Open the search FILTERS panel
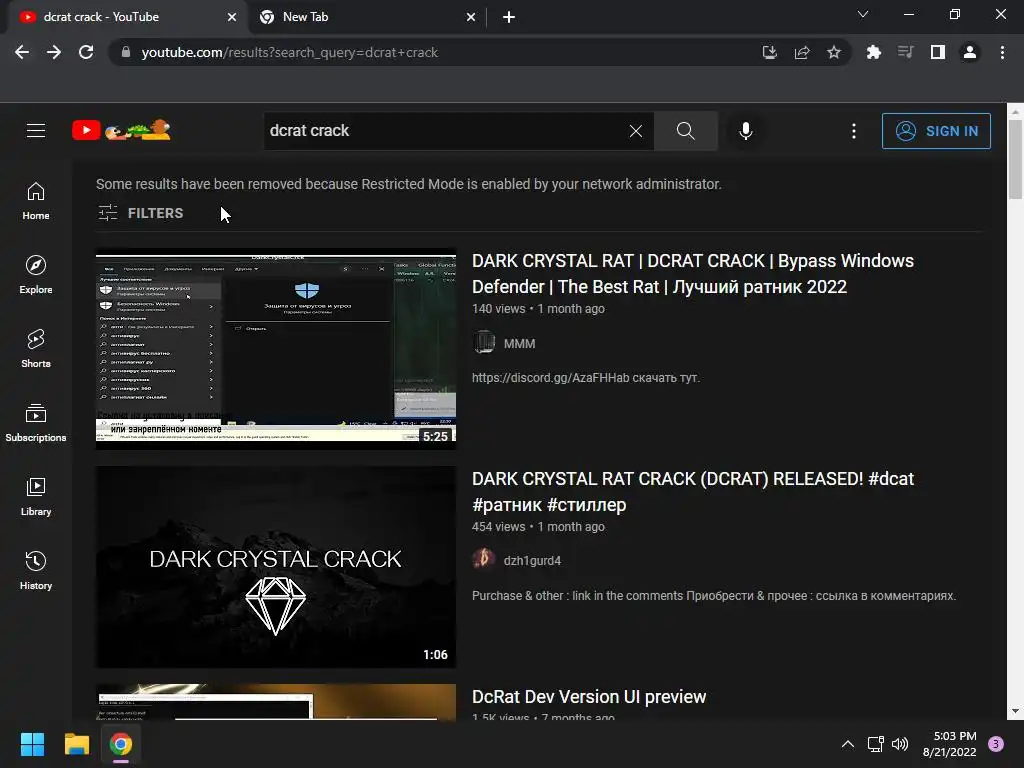The image size is (1024, 768). click(x=140, y=213)
